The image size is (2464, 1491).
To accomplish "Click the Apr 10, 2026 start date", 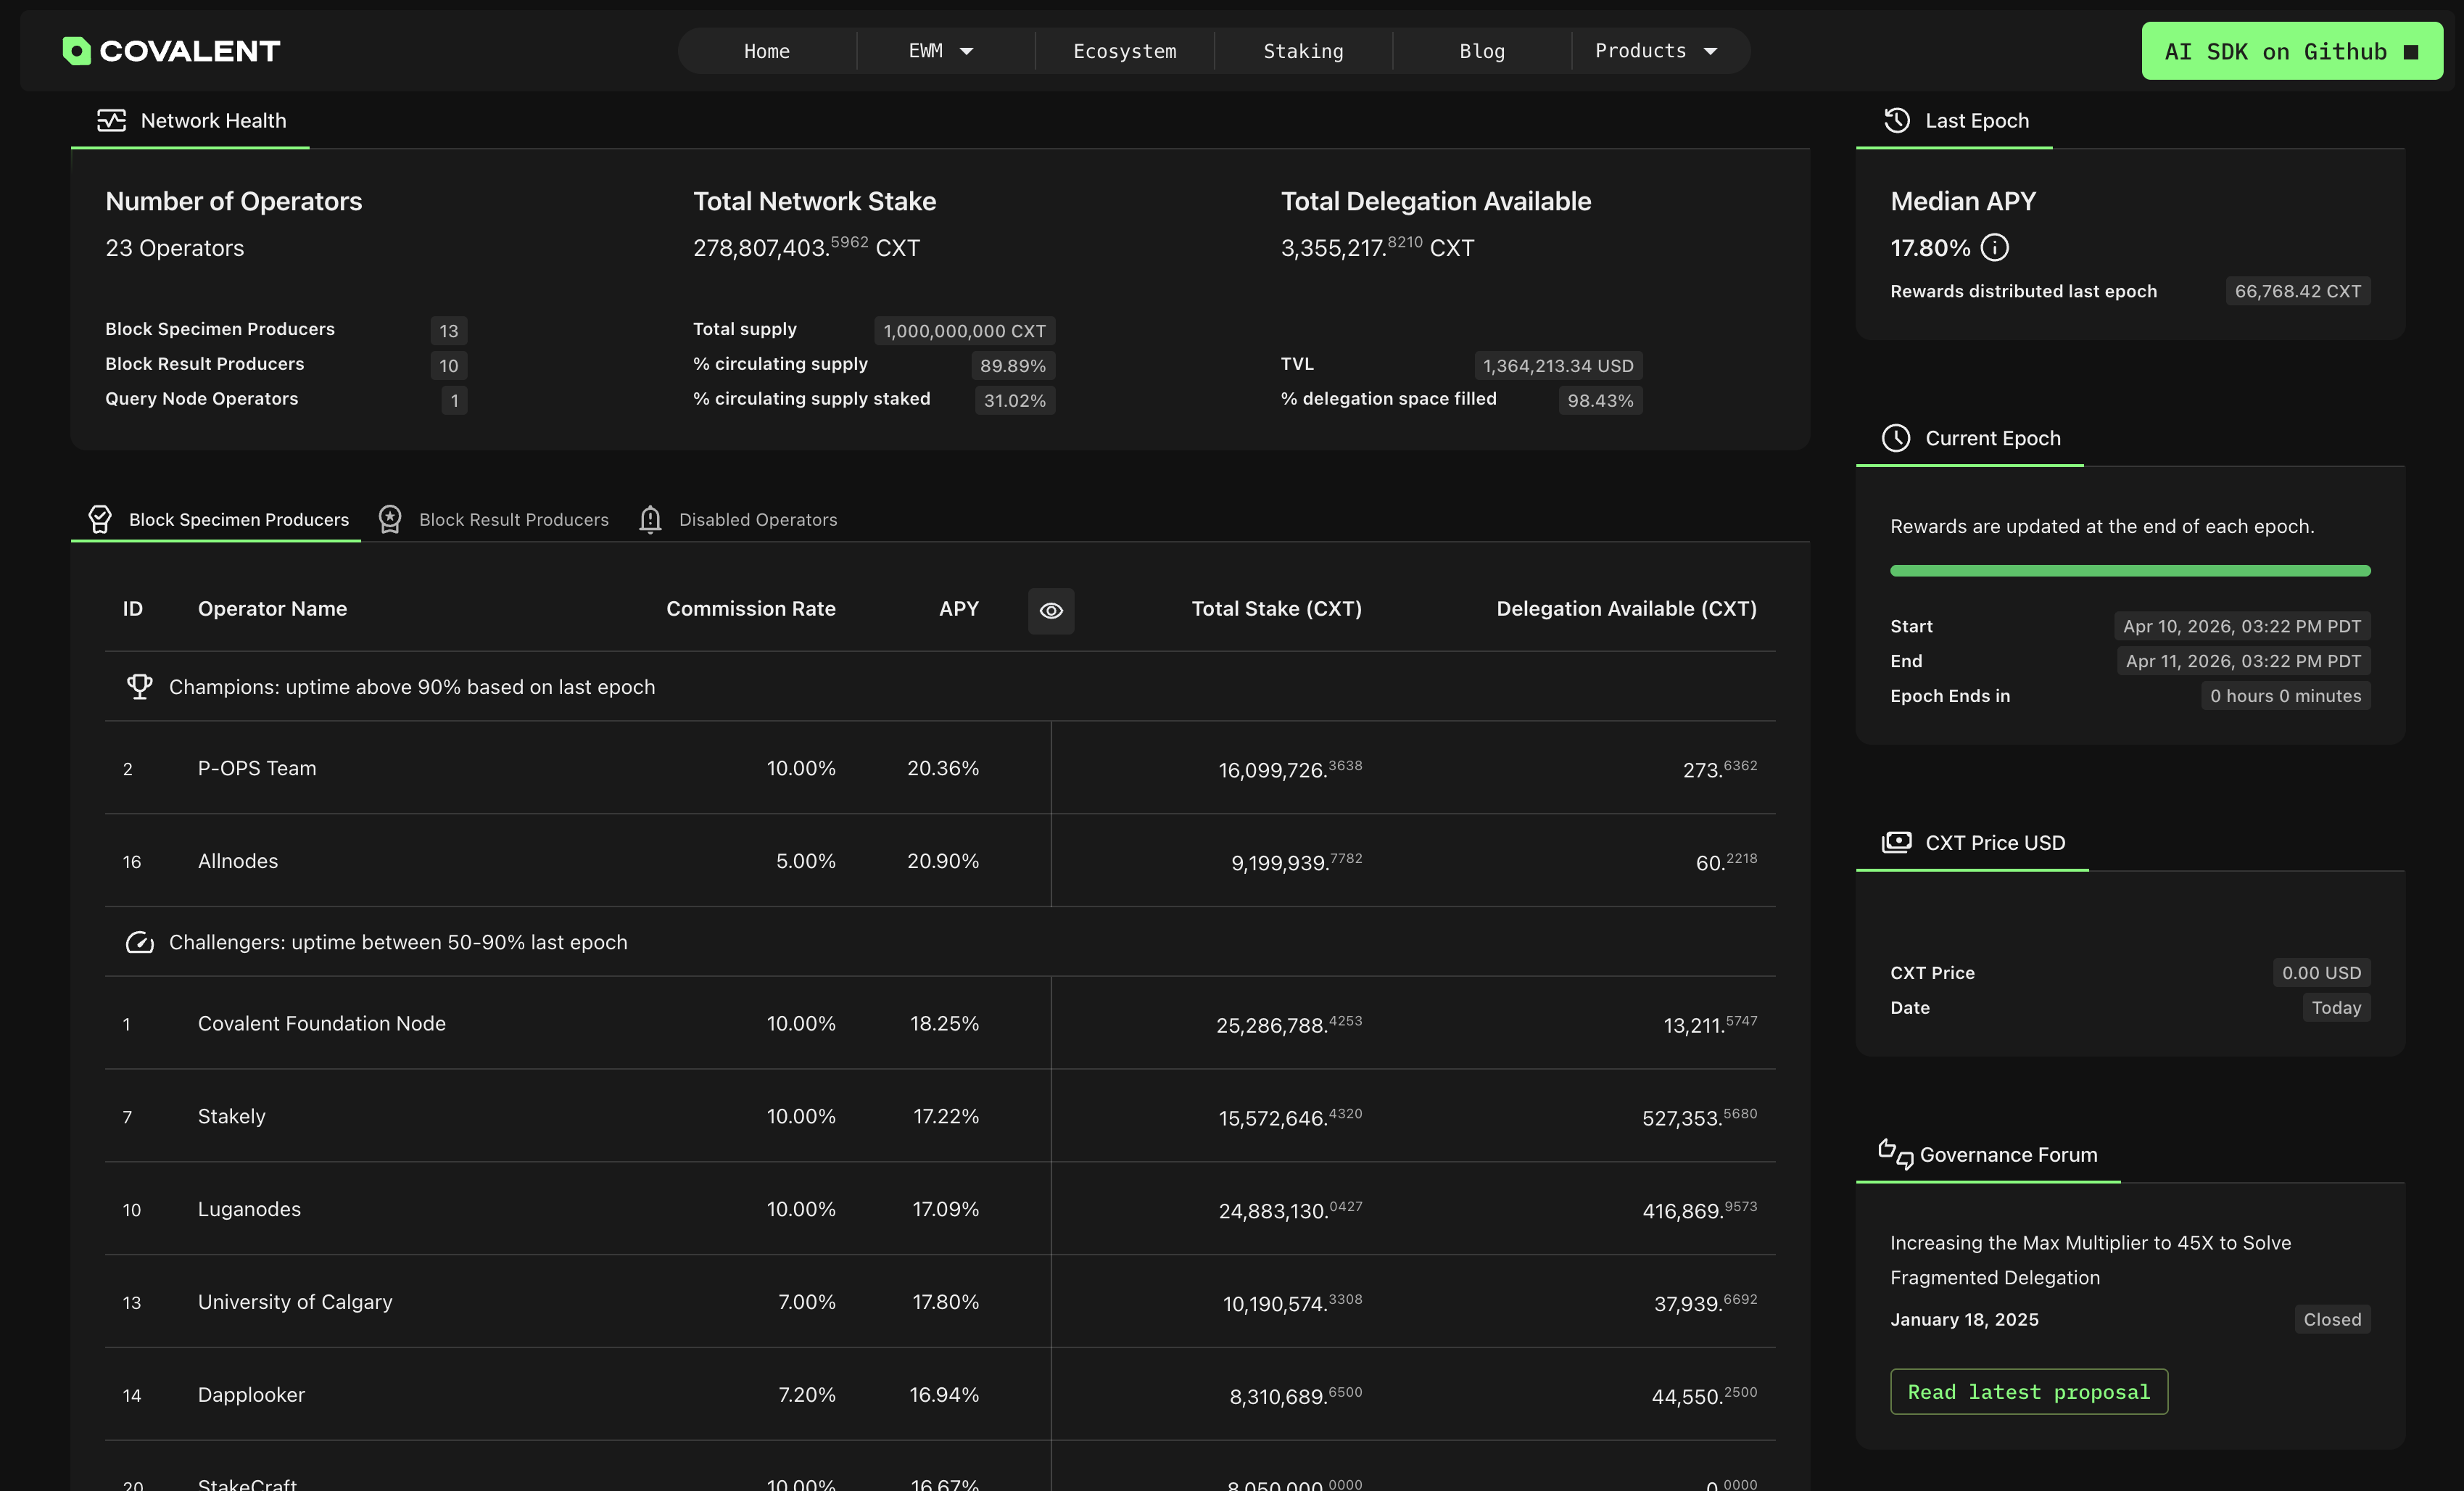I will [2241, 626].
